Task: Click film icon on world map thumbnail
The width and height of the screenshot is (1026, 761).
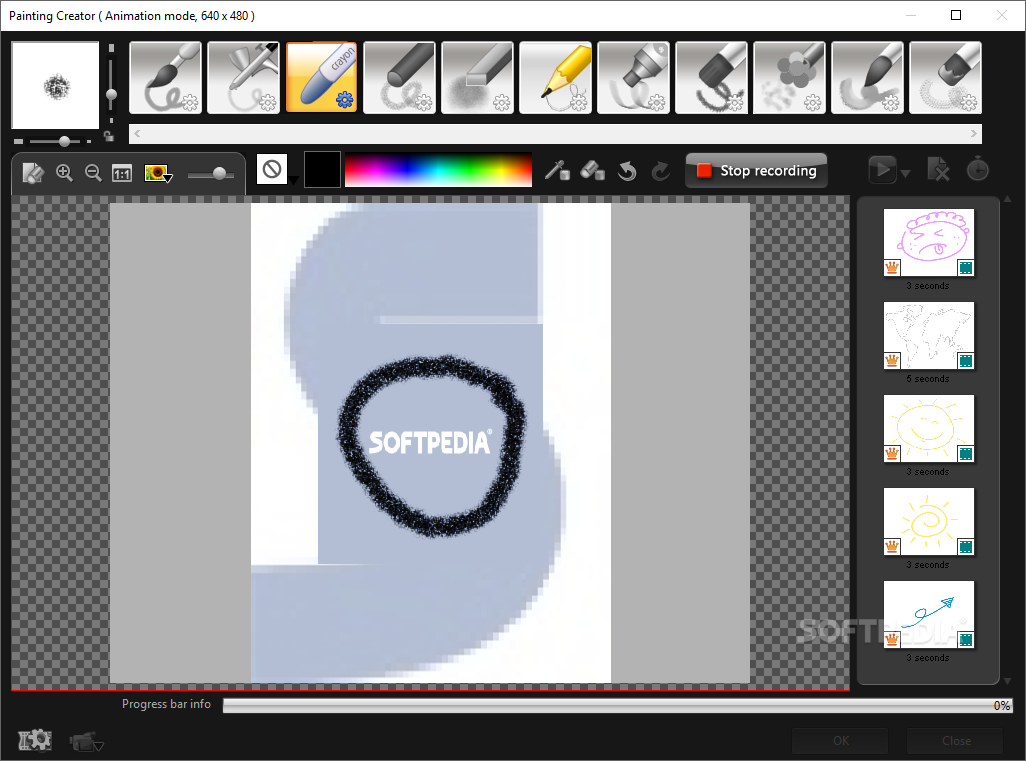Action: 966,361
